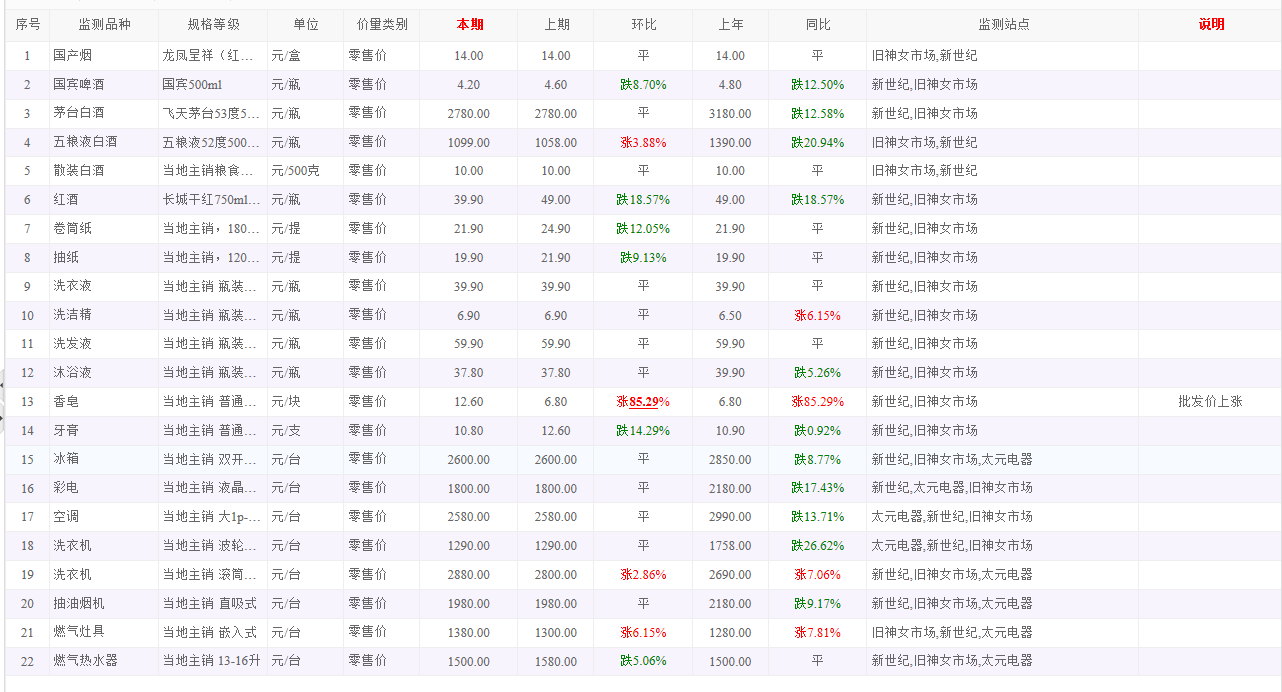Click the 涨3.88% 环比 cell
Screen dimensions: 1282x692
pos(643,143)
